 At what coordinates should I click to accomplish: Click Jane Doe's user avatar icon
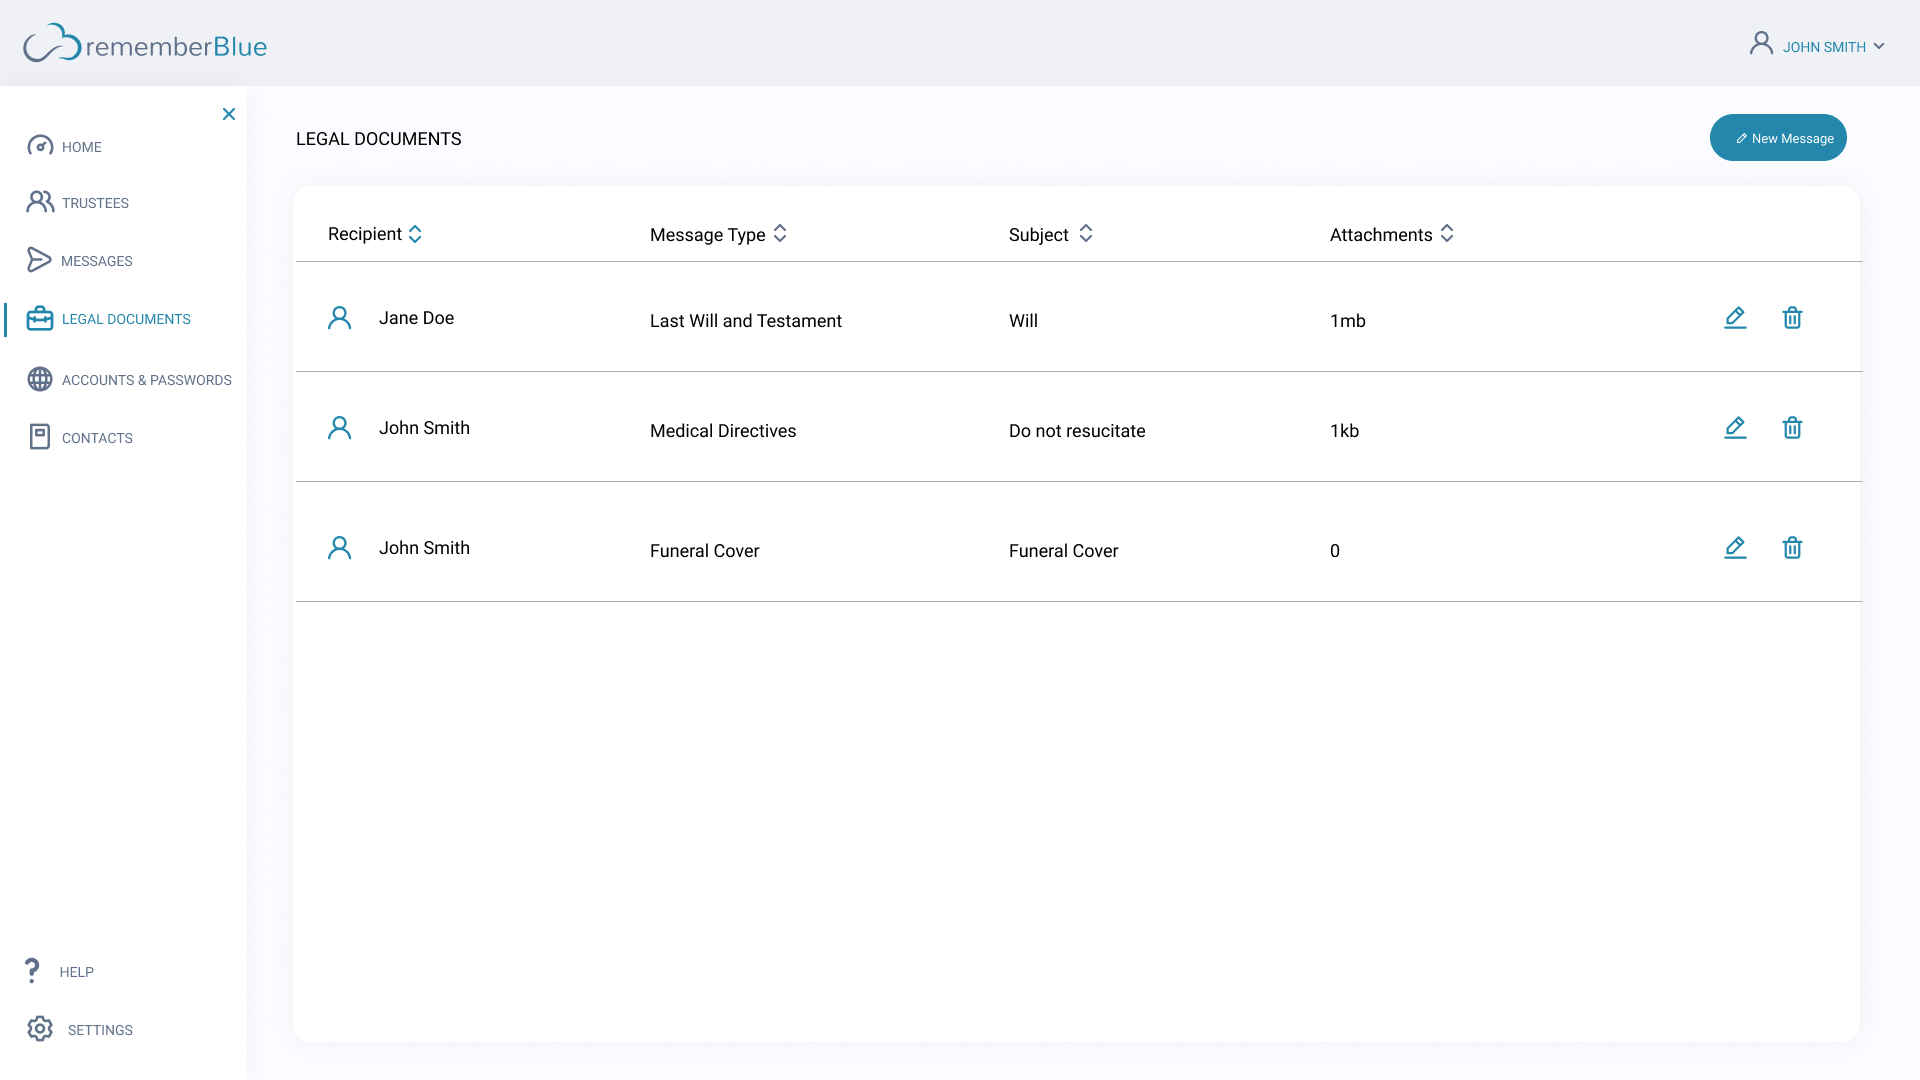[x=340, y=318]
